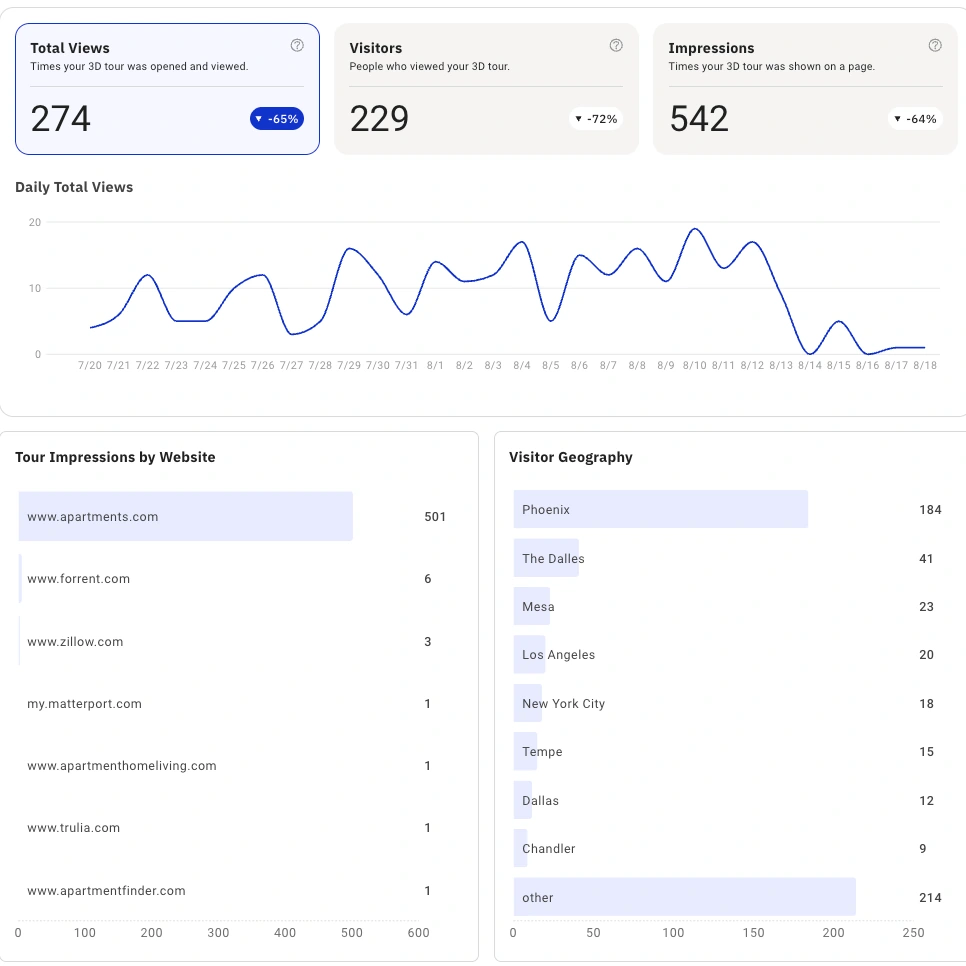Viewport: 966px width, 966px height.
Task: Click the -64% change badge
Action: coord(915,119)
